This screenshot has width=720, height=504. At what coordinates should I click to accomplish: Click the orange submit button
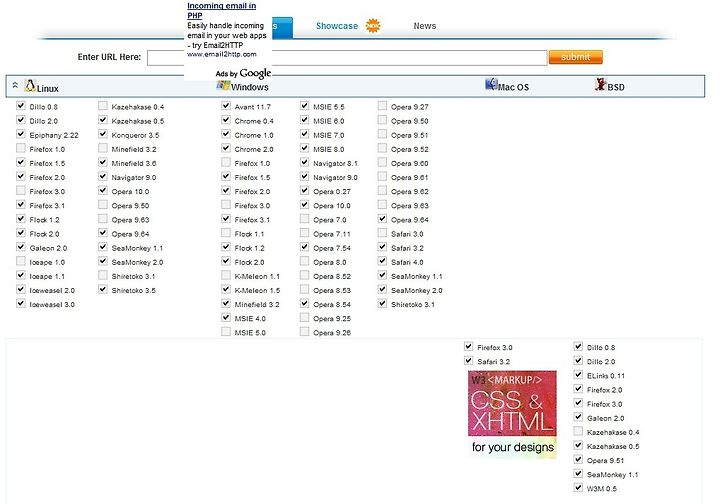click(576, 57)
